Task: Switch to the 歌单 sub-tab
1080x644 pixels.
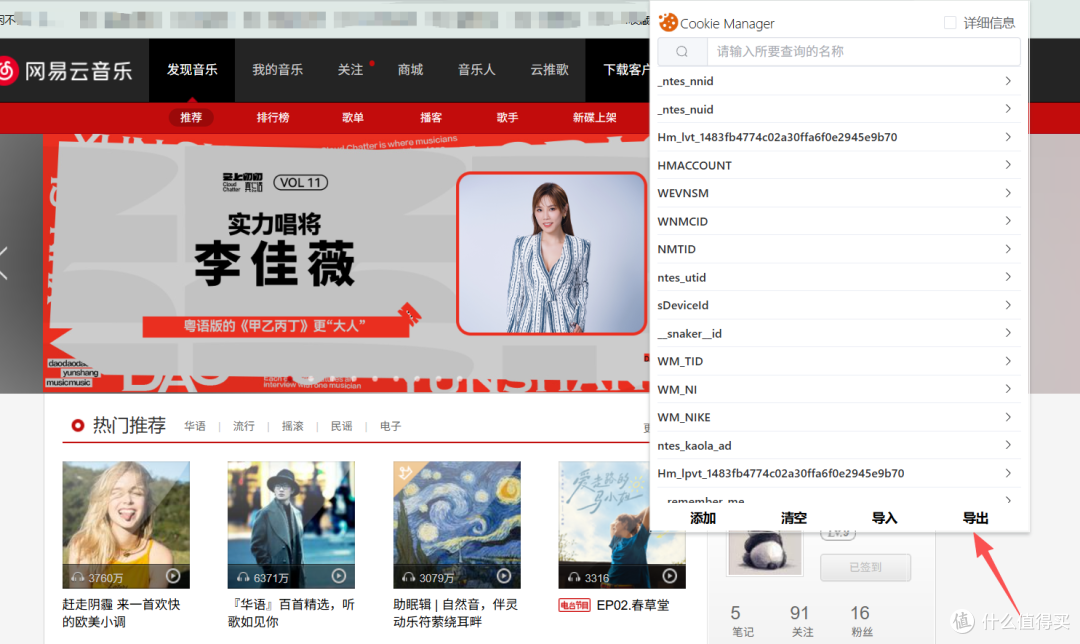Action: point(353,118)
